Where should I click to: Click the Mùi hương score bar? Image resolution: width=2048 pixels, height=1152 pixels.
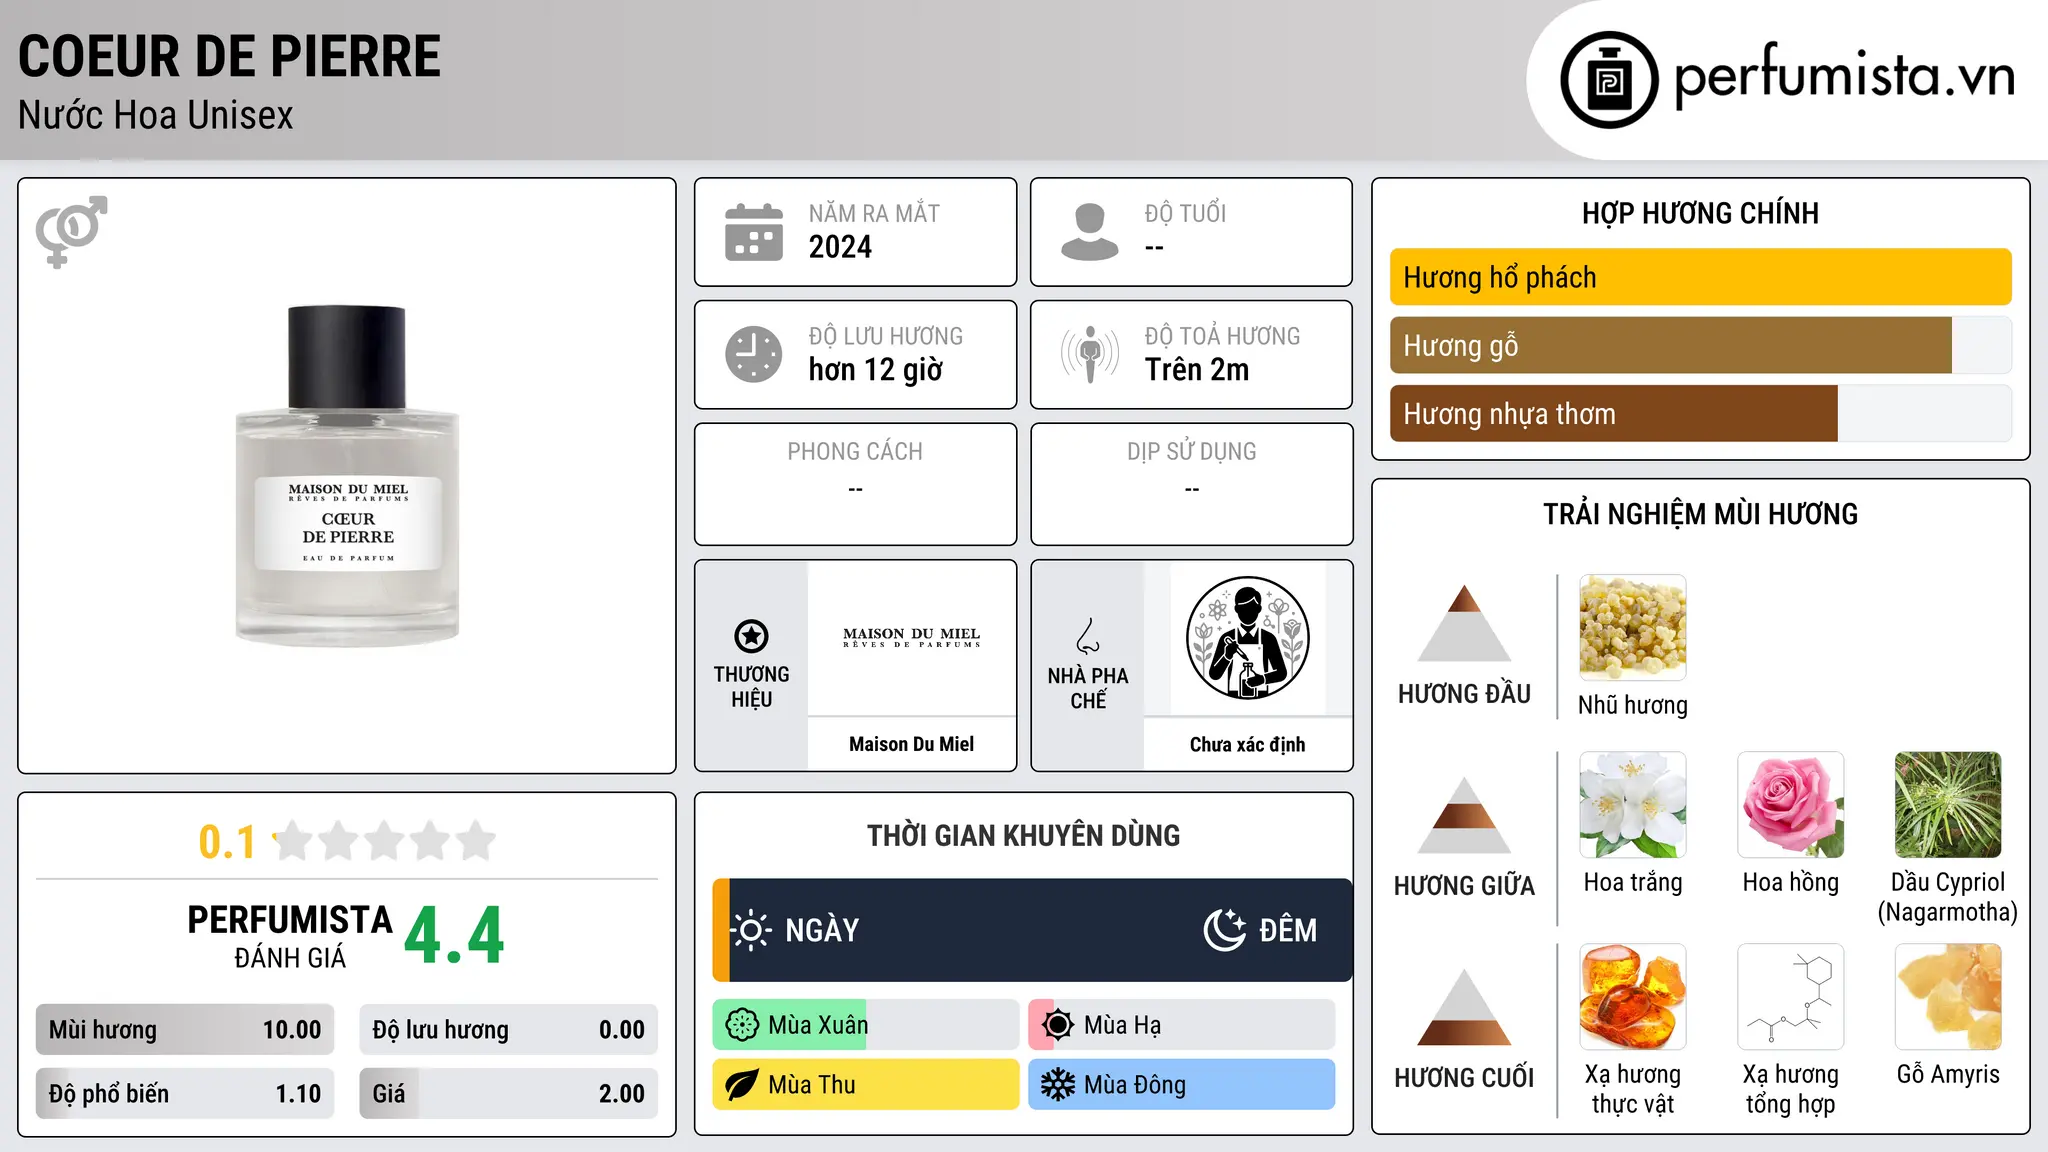pos(185,1030)
